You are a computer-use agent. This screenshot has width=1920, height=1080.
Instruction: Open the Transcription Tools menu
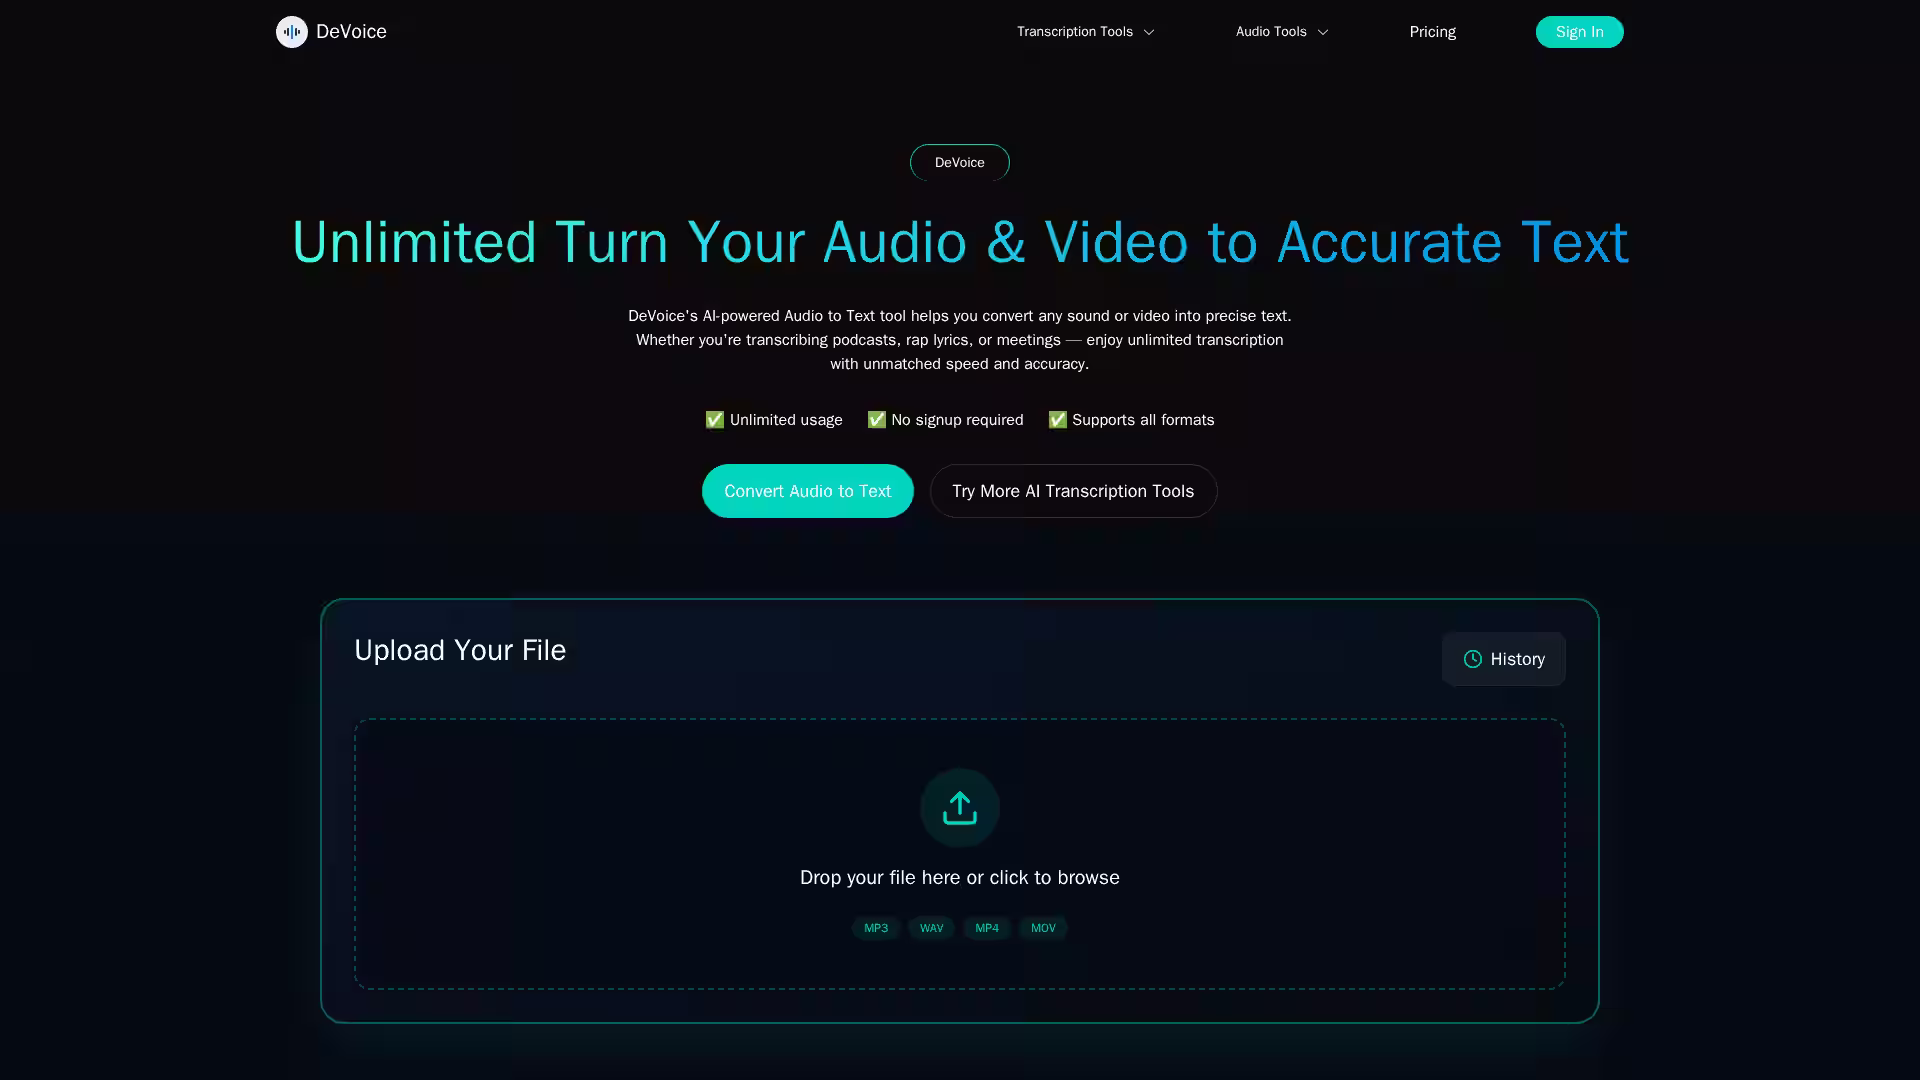tap(1086, 32)
